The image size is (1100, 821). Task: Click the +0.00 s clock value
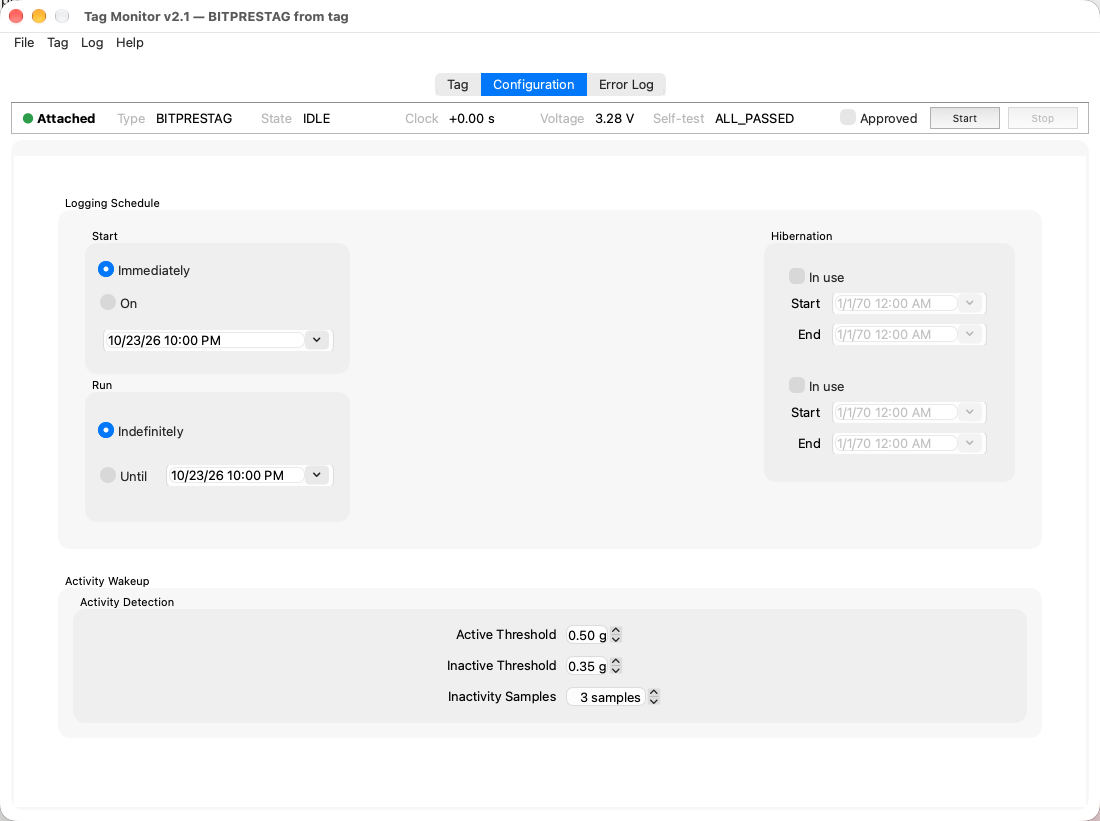coord(471,119)
